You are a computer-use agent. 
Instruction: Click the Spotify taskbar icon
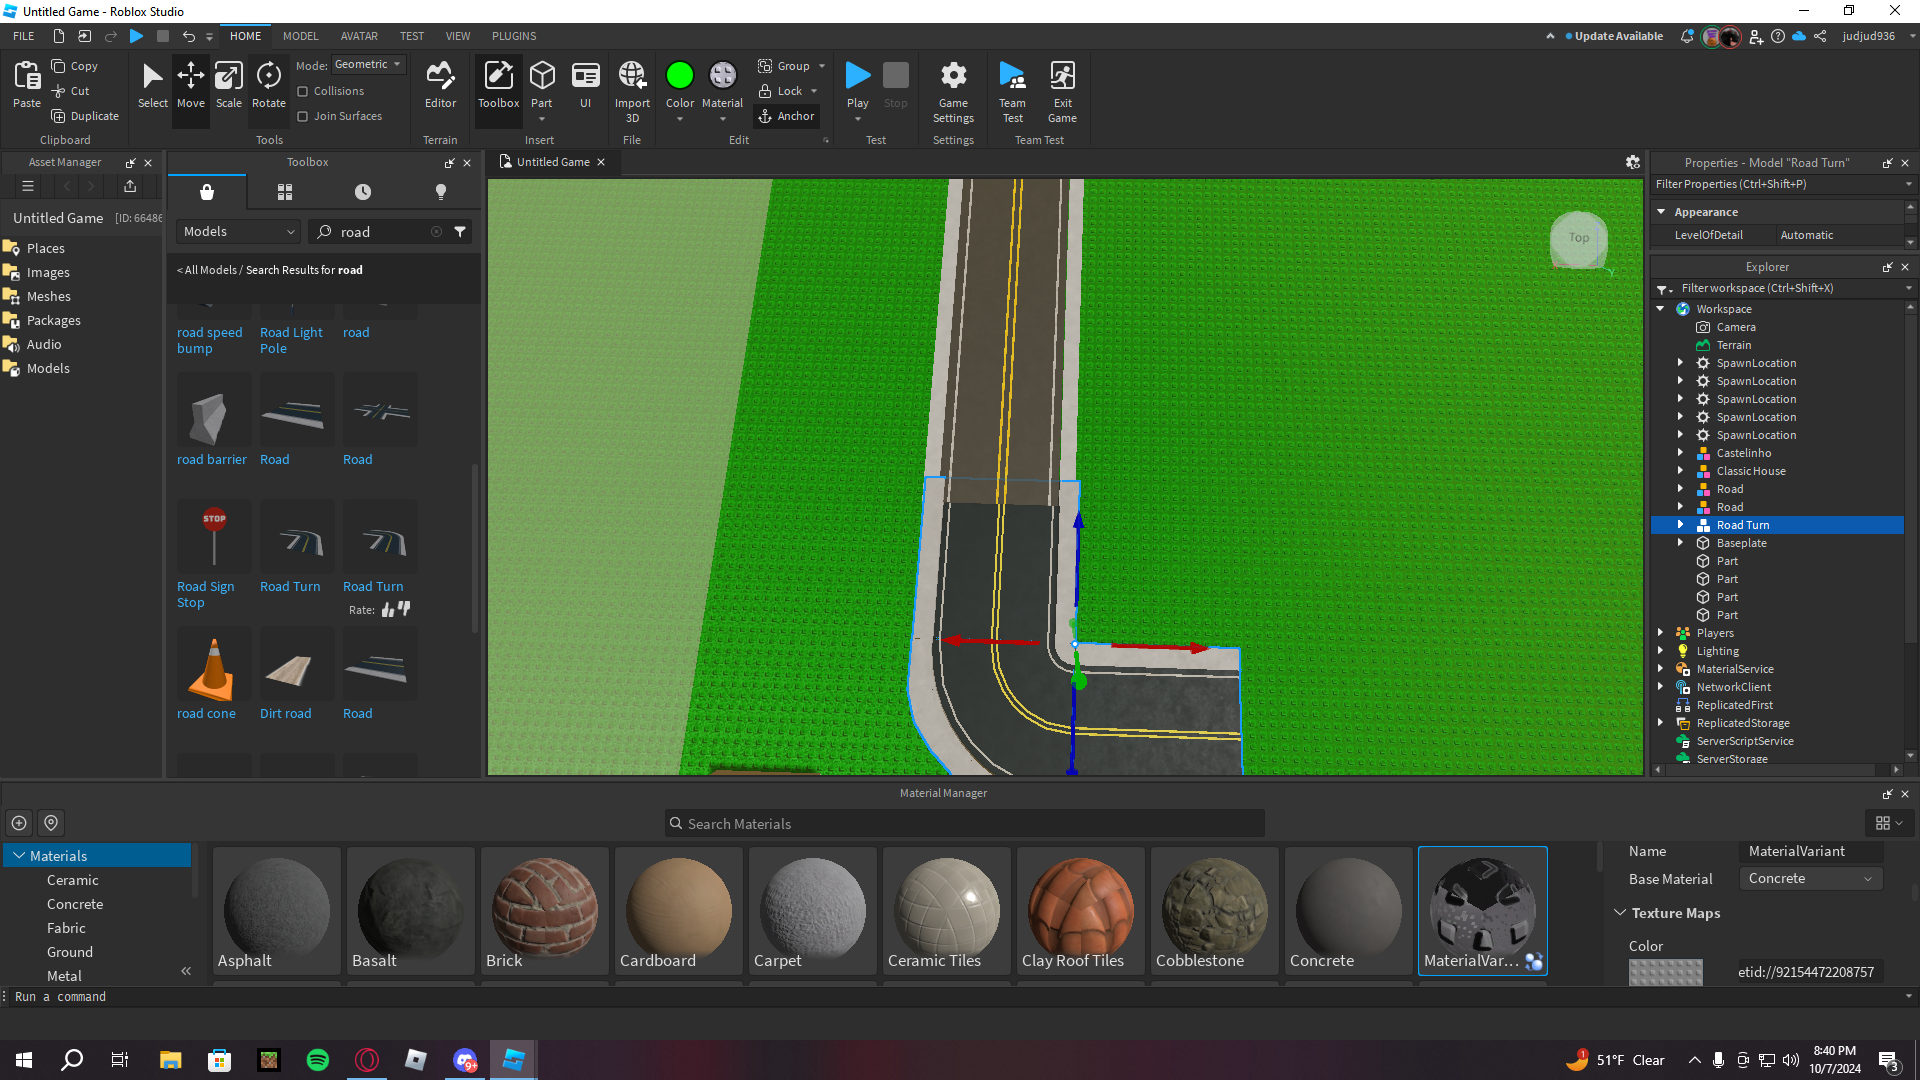(318, 1060)
